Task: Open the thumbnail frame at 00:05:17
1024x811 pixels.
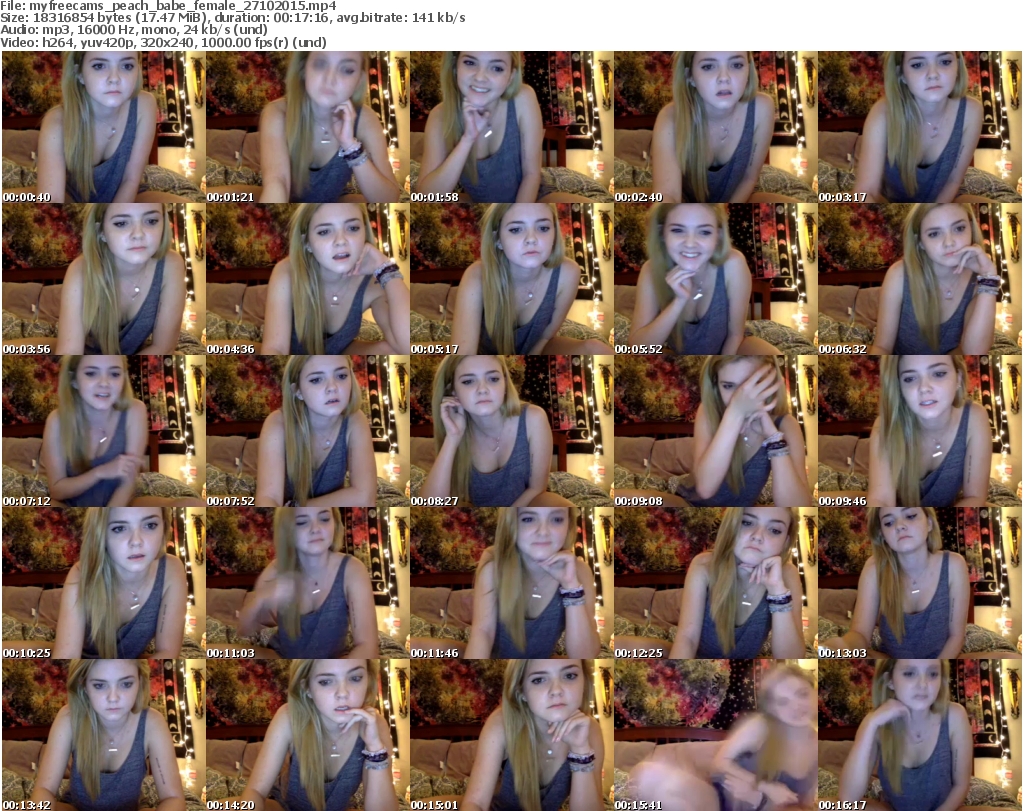Action: click(511, 279)
